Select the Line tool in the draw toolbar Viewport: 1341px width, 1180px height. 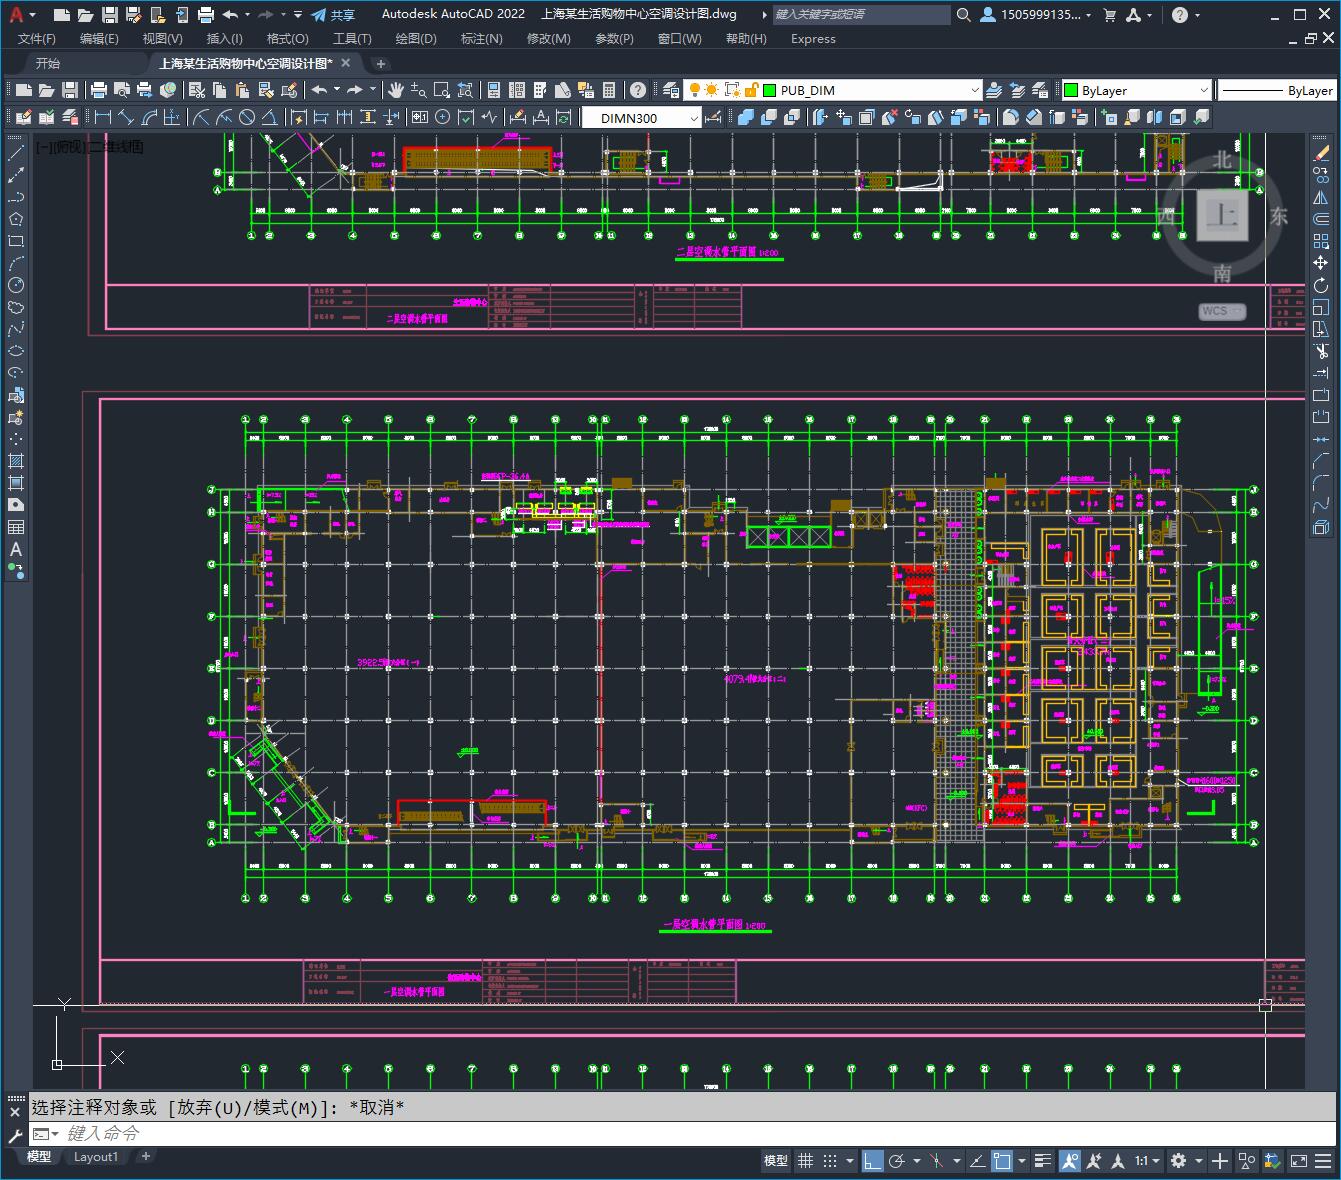click(16, 153)
